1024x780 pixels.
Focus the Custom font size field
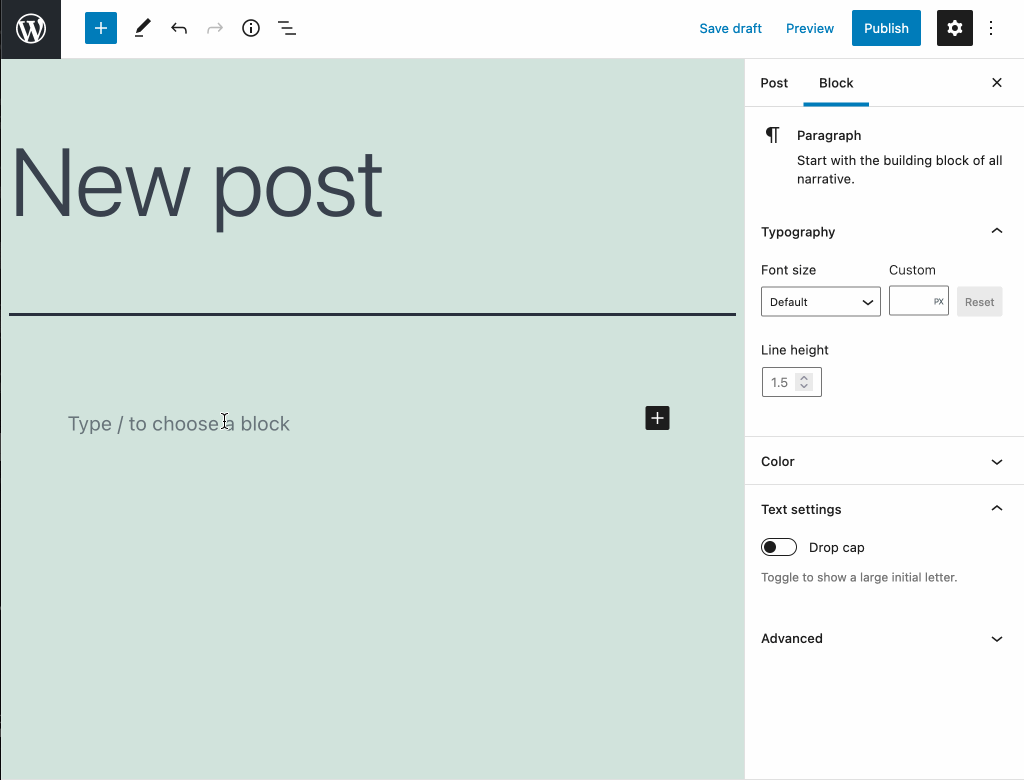coord(918,301)
